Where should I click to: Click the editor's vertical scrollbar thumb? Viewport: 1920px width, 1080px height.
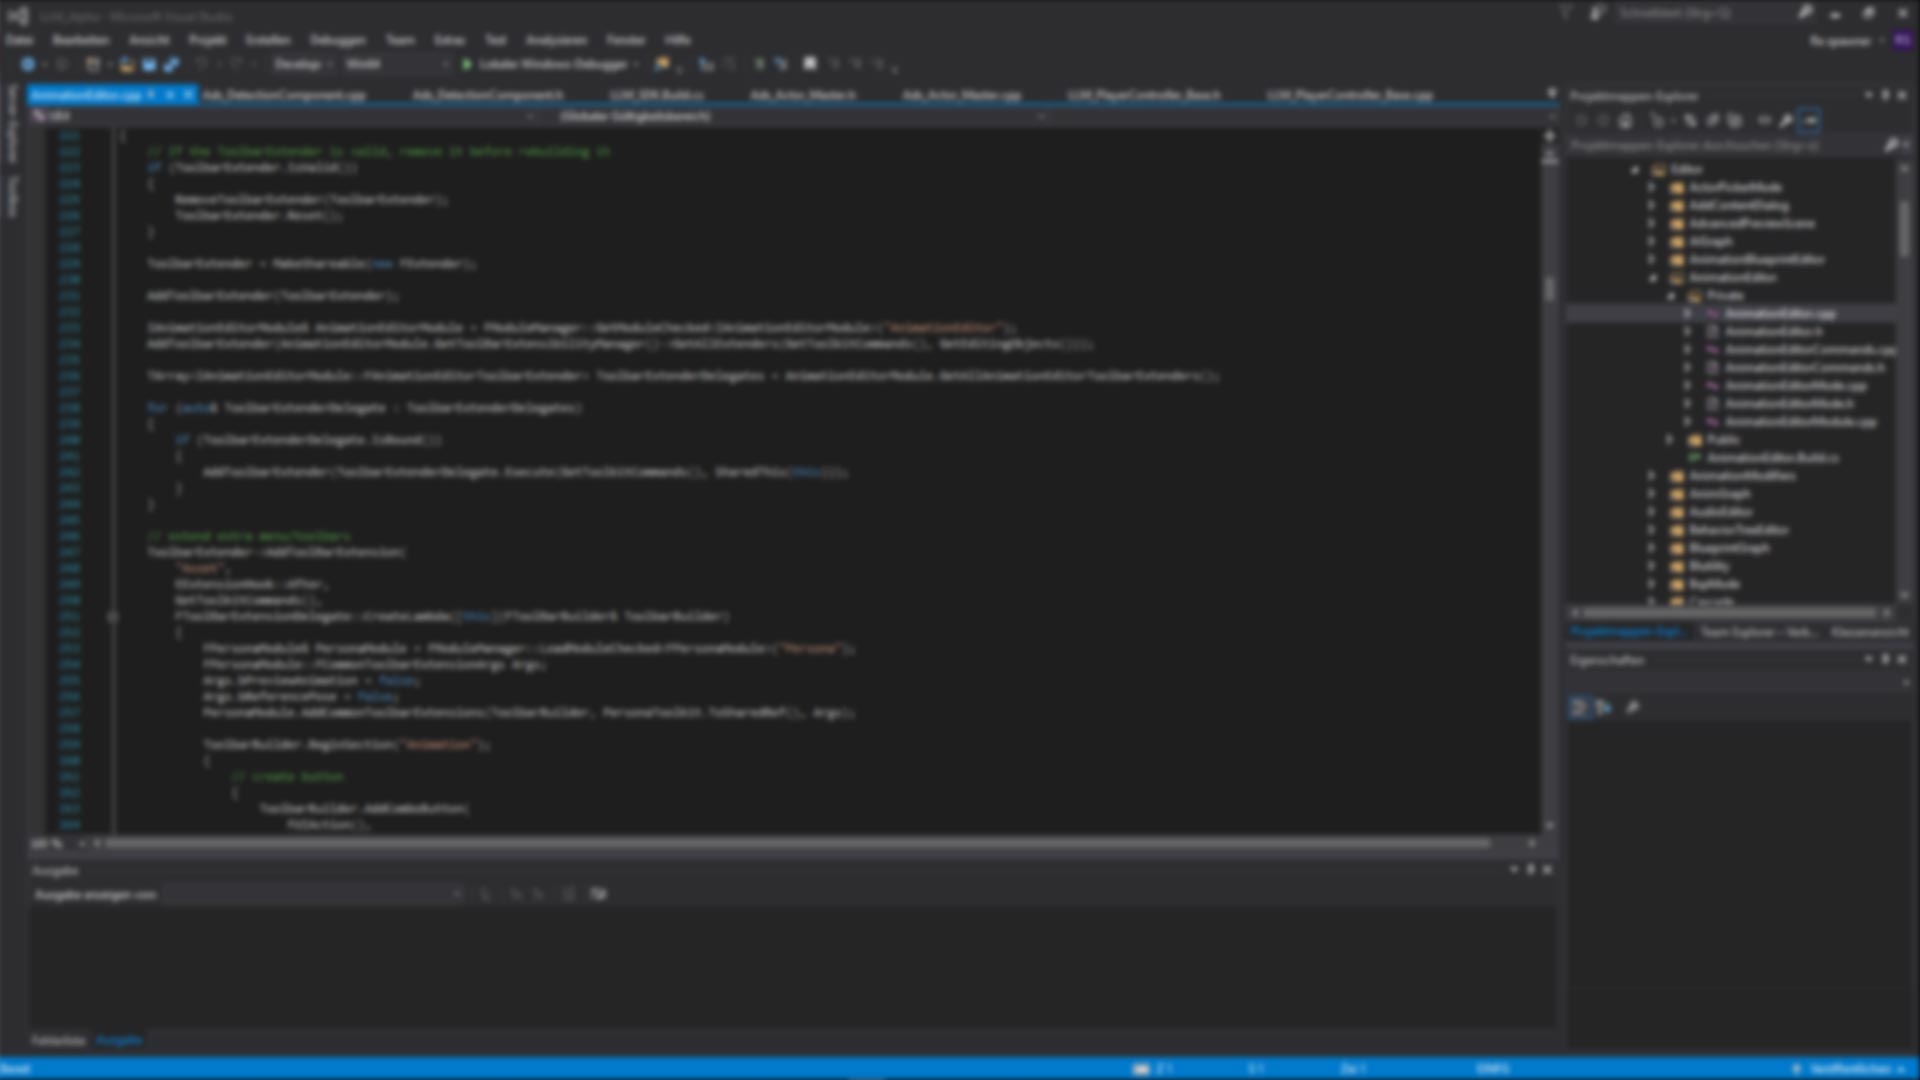pos(1550,288)
